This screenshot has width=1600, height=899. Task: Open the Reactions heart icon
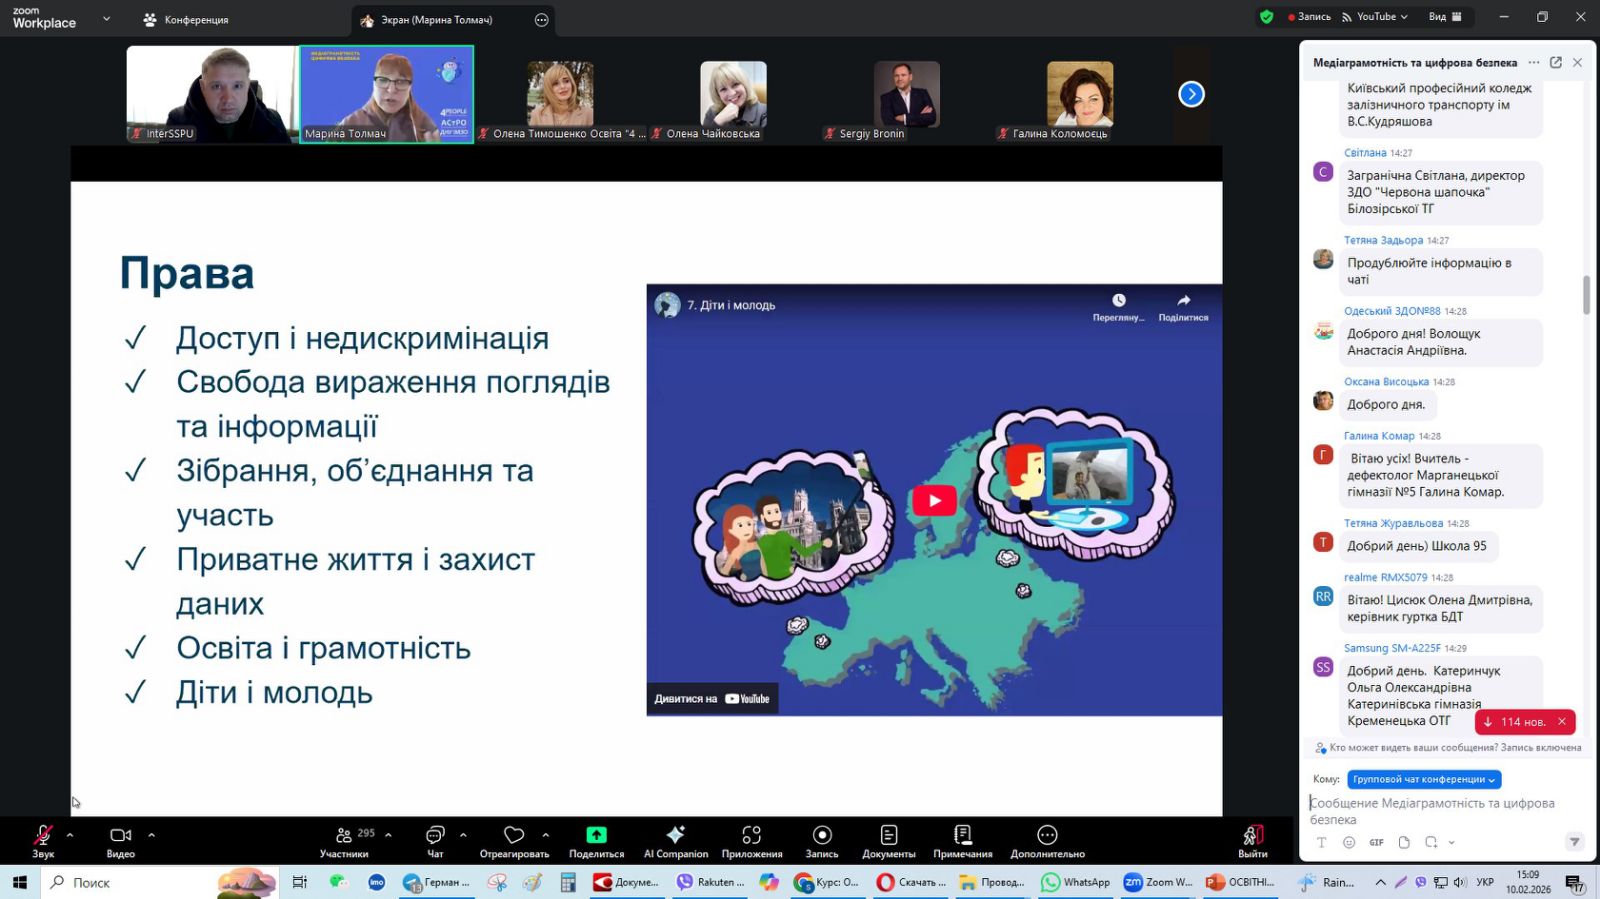click(x=514, y=836)
